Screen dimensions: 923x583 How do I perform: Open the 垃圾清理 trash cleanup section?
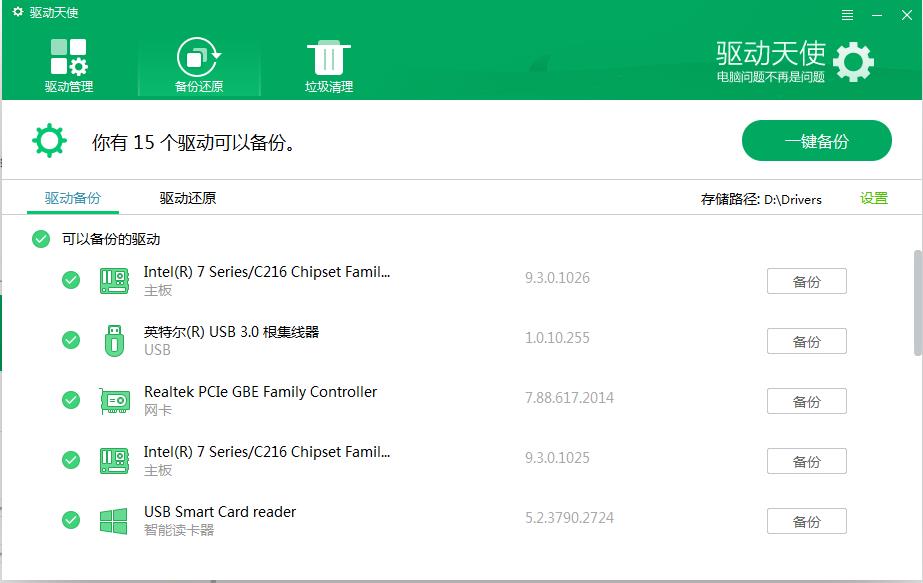pos(328,66)
